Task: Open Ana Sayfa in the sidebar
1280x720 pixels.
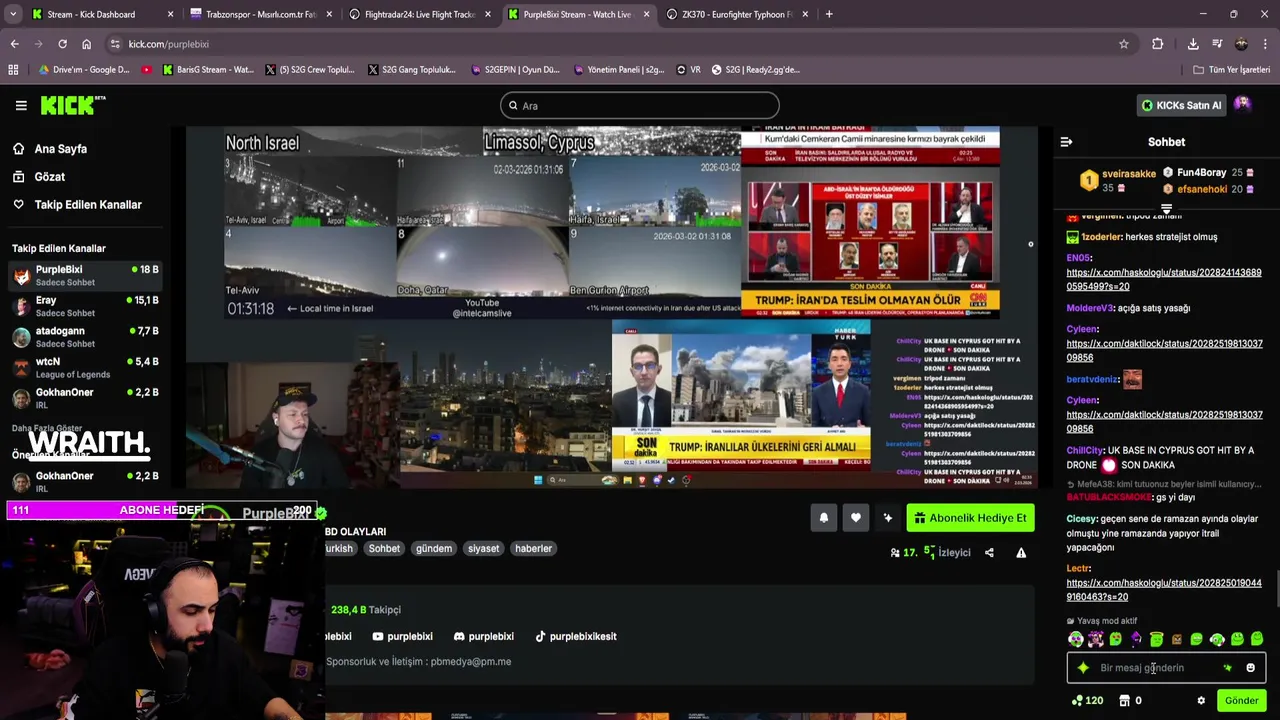Action: point(61,149)
